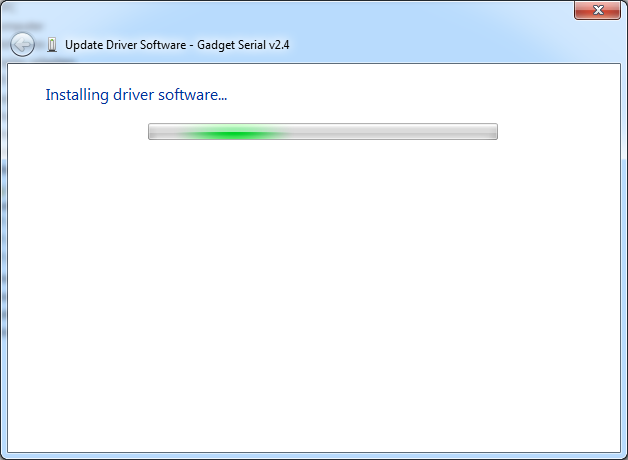Click the device icon beside the title
628x460 pixels.
click(x=52, y=45)
